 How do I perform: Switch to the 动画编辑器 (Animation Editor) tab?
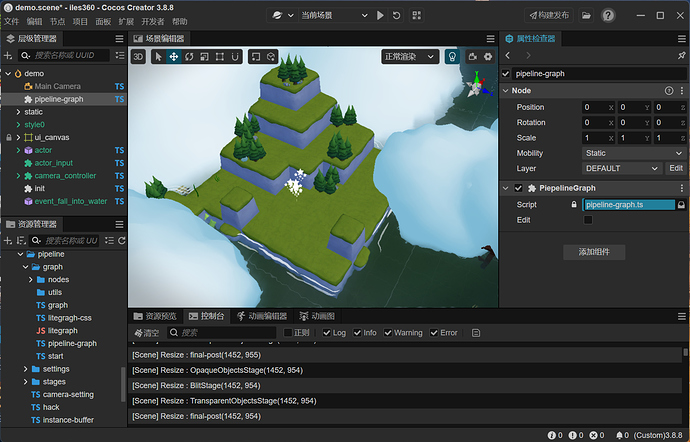[x=262, y=316]
